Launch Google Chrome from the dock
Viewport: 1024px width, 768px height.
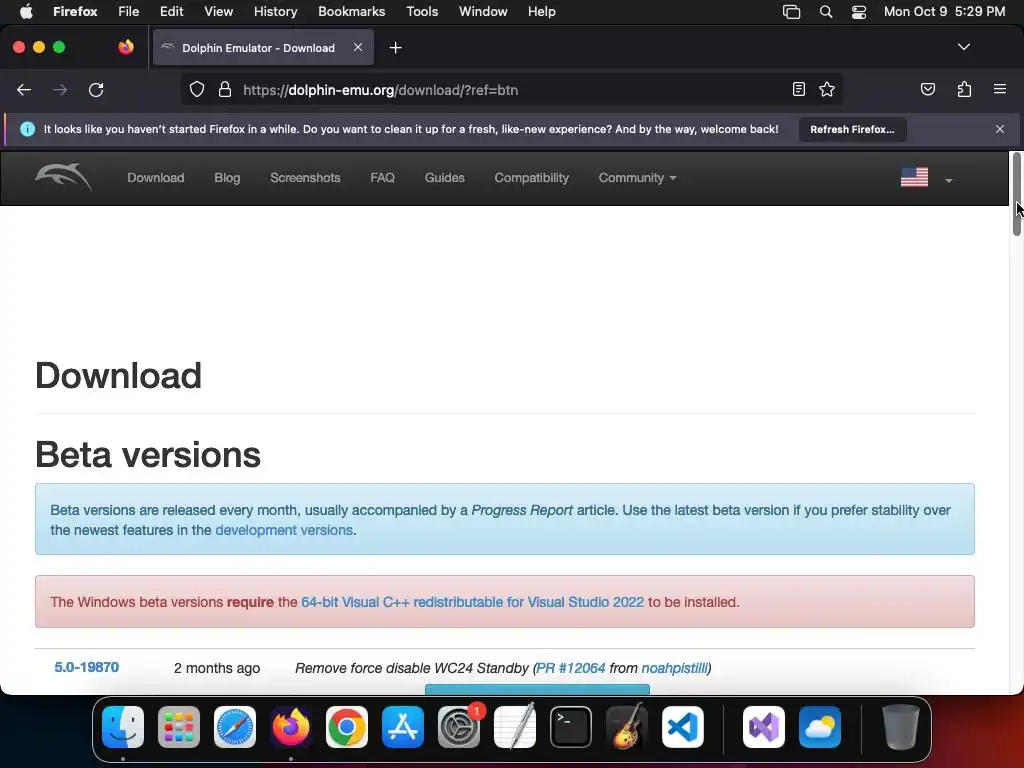click(347, 727)
